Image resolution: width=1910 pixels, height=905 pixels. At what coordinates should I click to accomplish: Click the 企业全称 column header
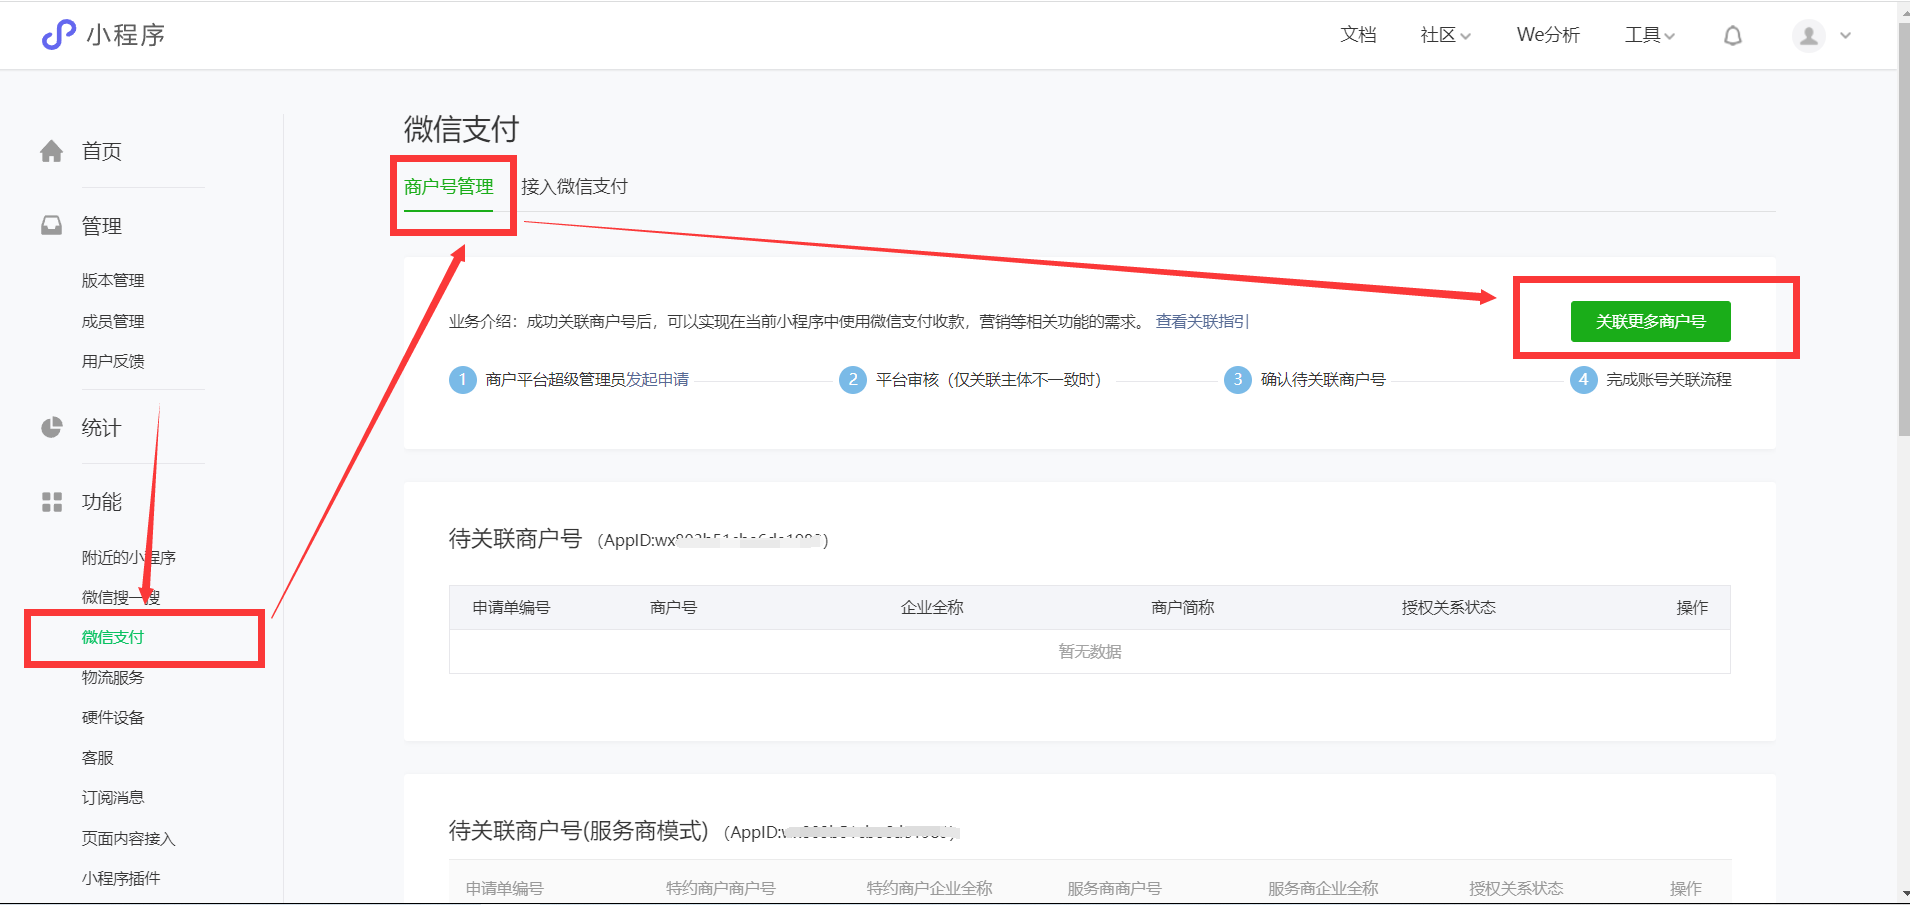pos(932,608)
